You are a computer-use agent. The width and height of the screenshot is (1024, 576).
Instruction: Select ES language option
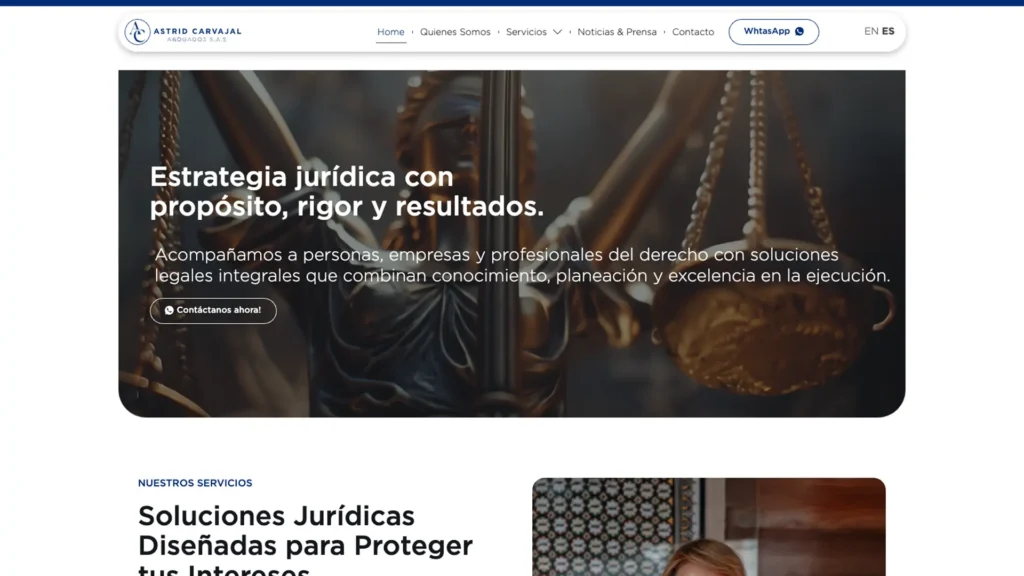click(x=888, y=31)
